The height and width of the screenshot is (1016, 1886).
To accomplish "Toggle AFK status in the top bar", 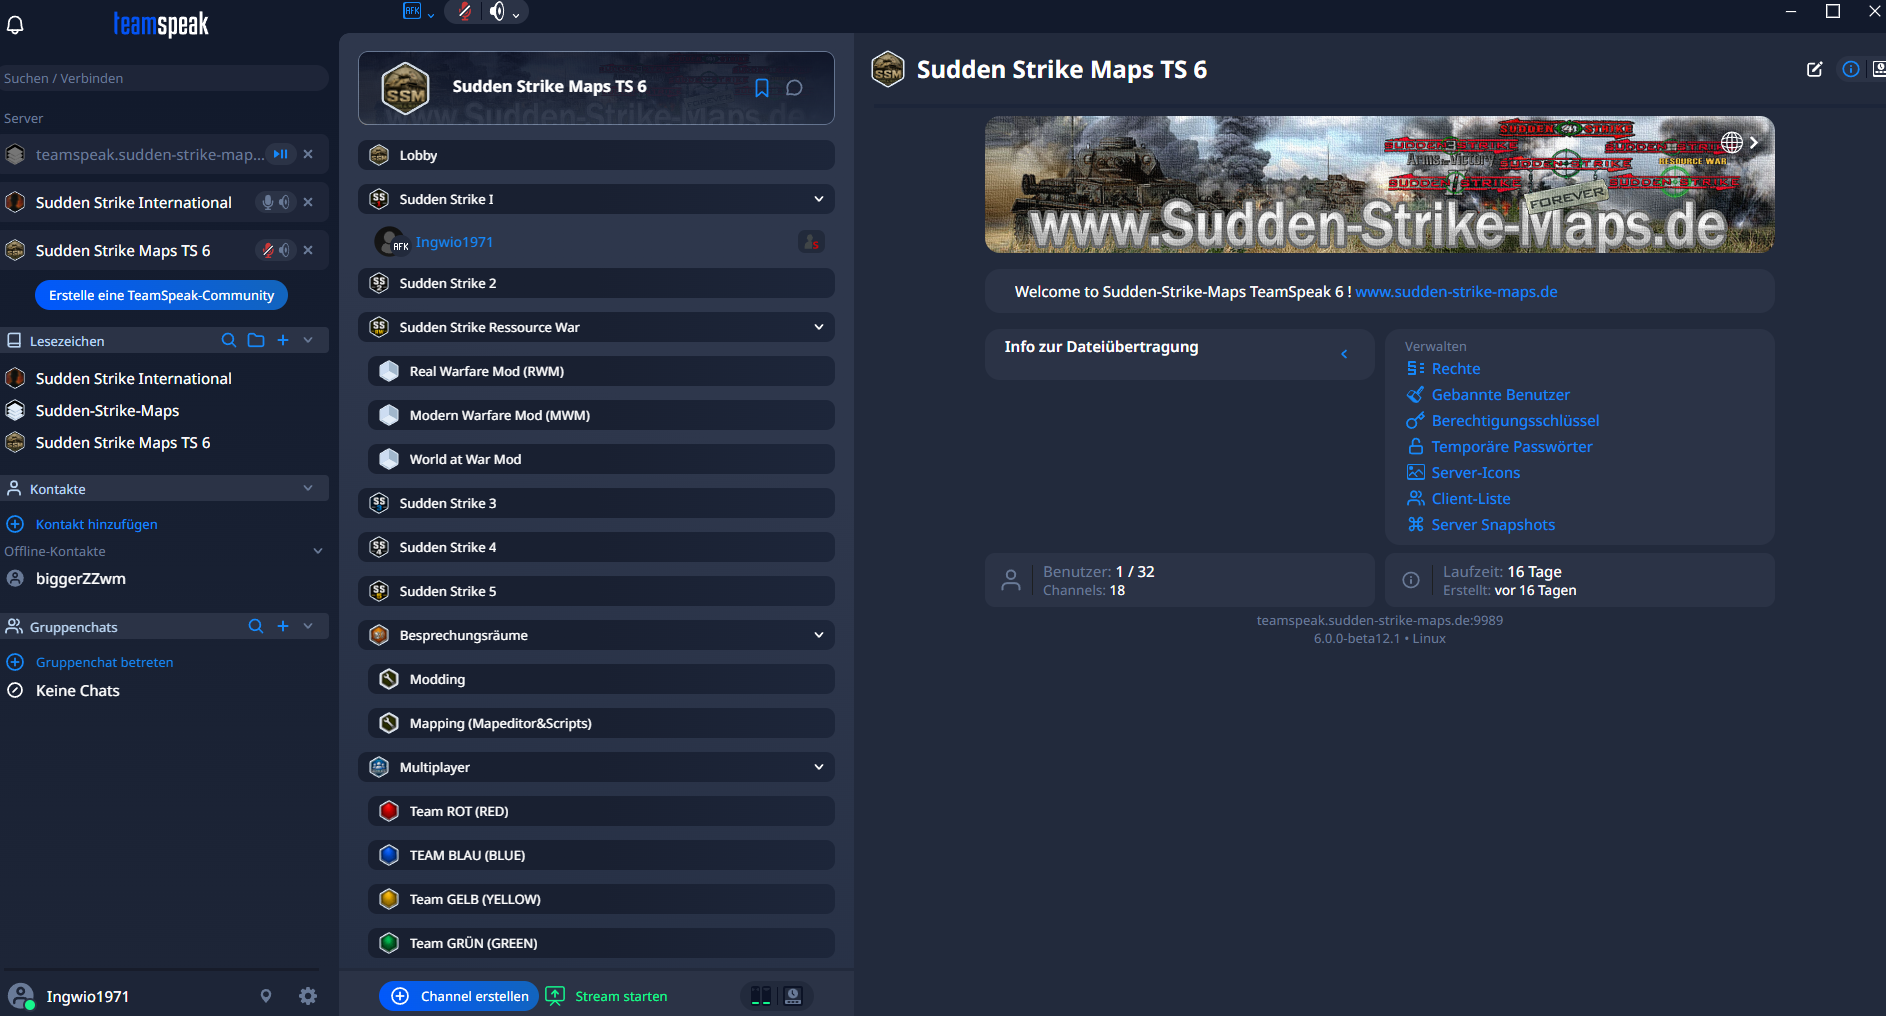I will pyautogui.click(x=412, y=11).
